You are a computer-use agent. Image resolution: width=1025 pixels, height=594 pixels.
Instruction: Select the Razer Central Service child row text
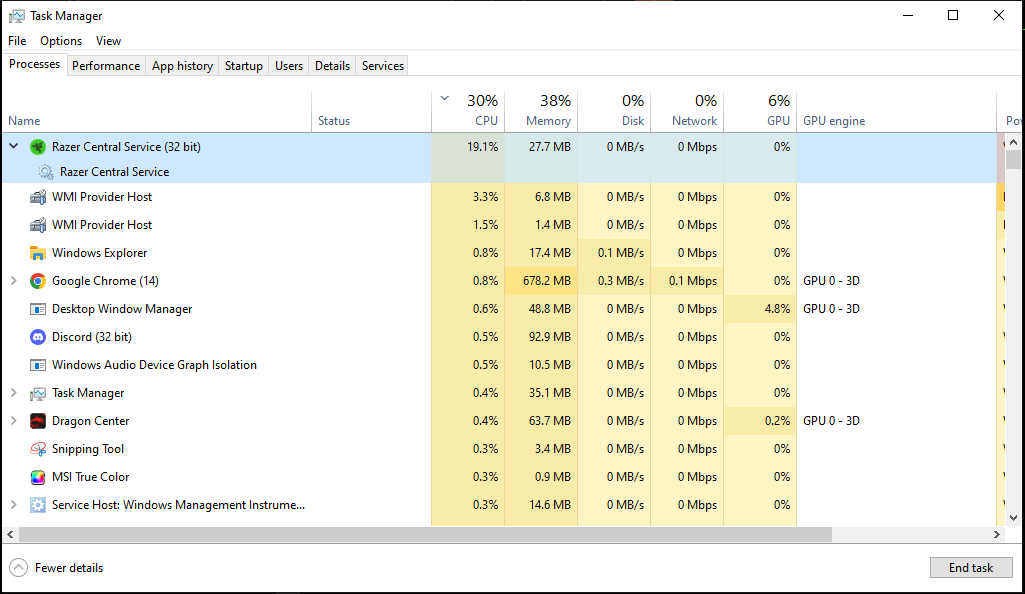point(114,172)
